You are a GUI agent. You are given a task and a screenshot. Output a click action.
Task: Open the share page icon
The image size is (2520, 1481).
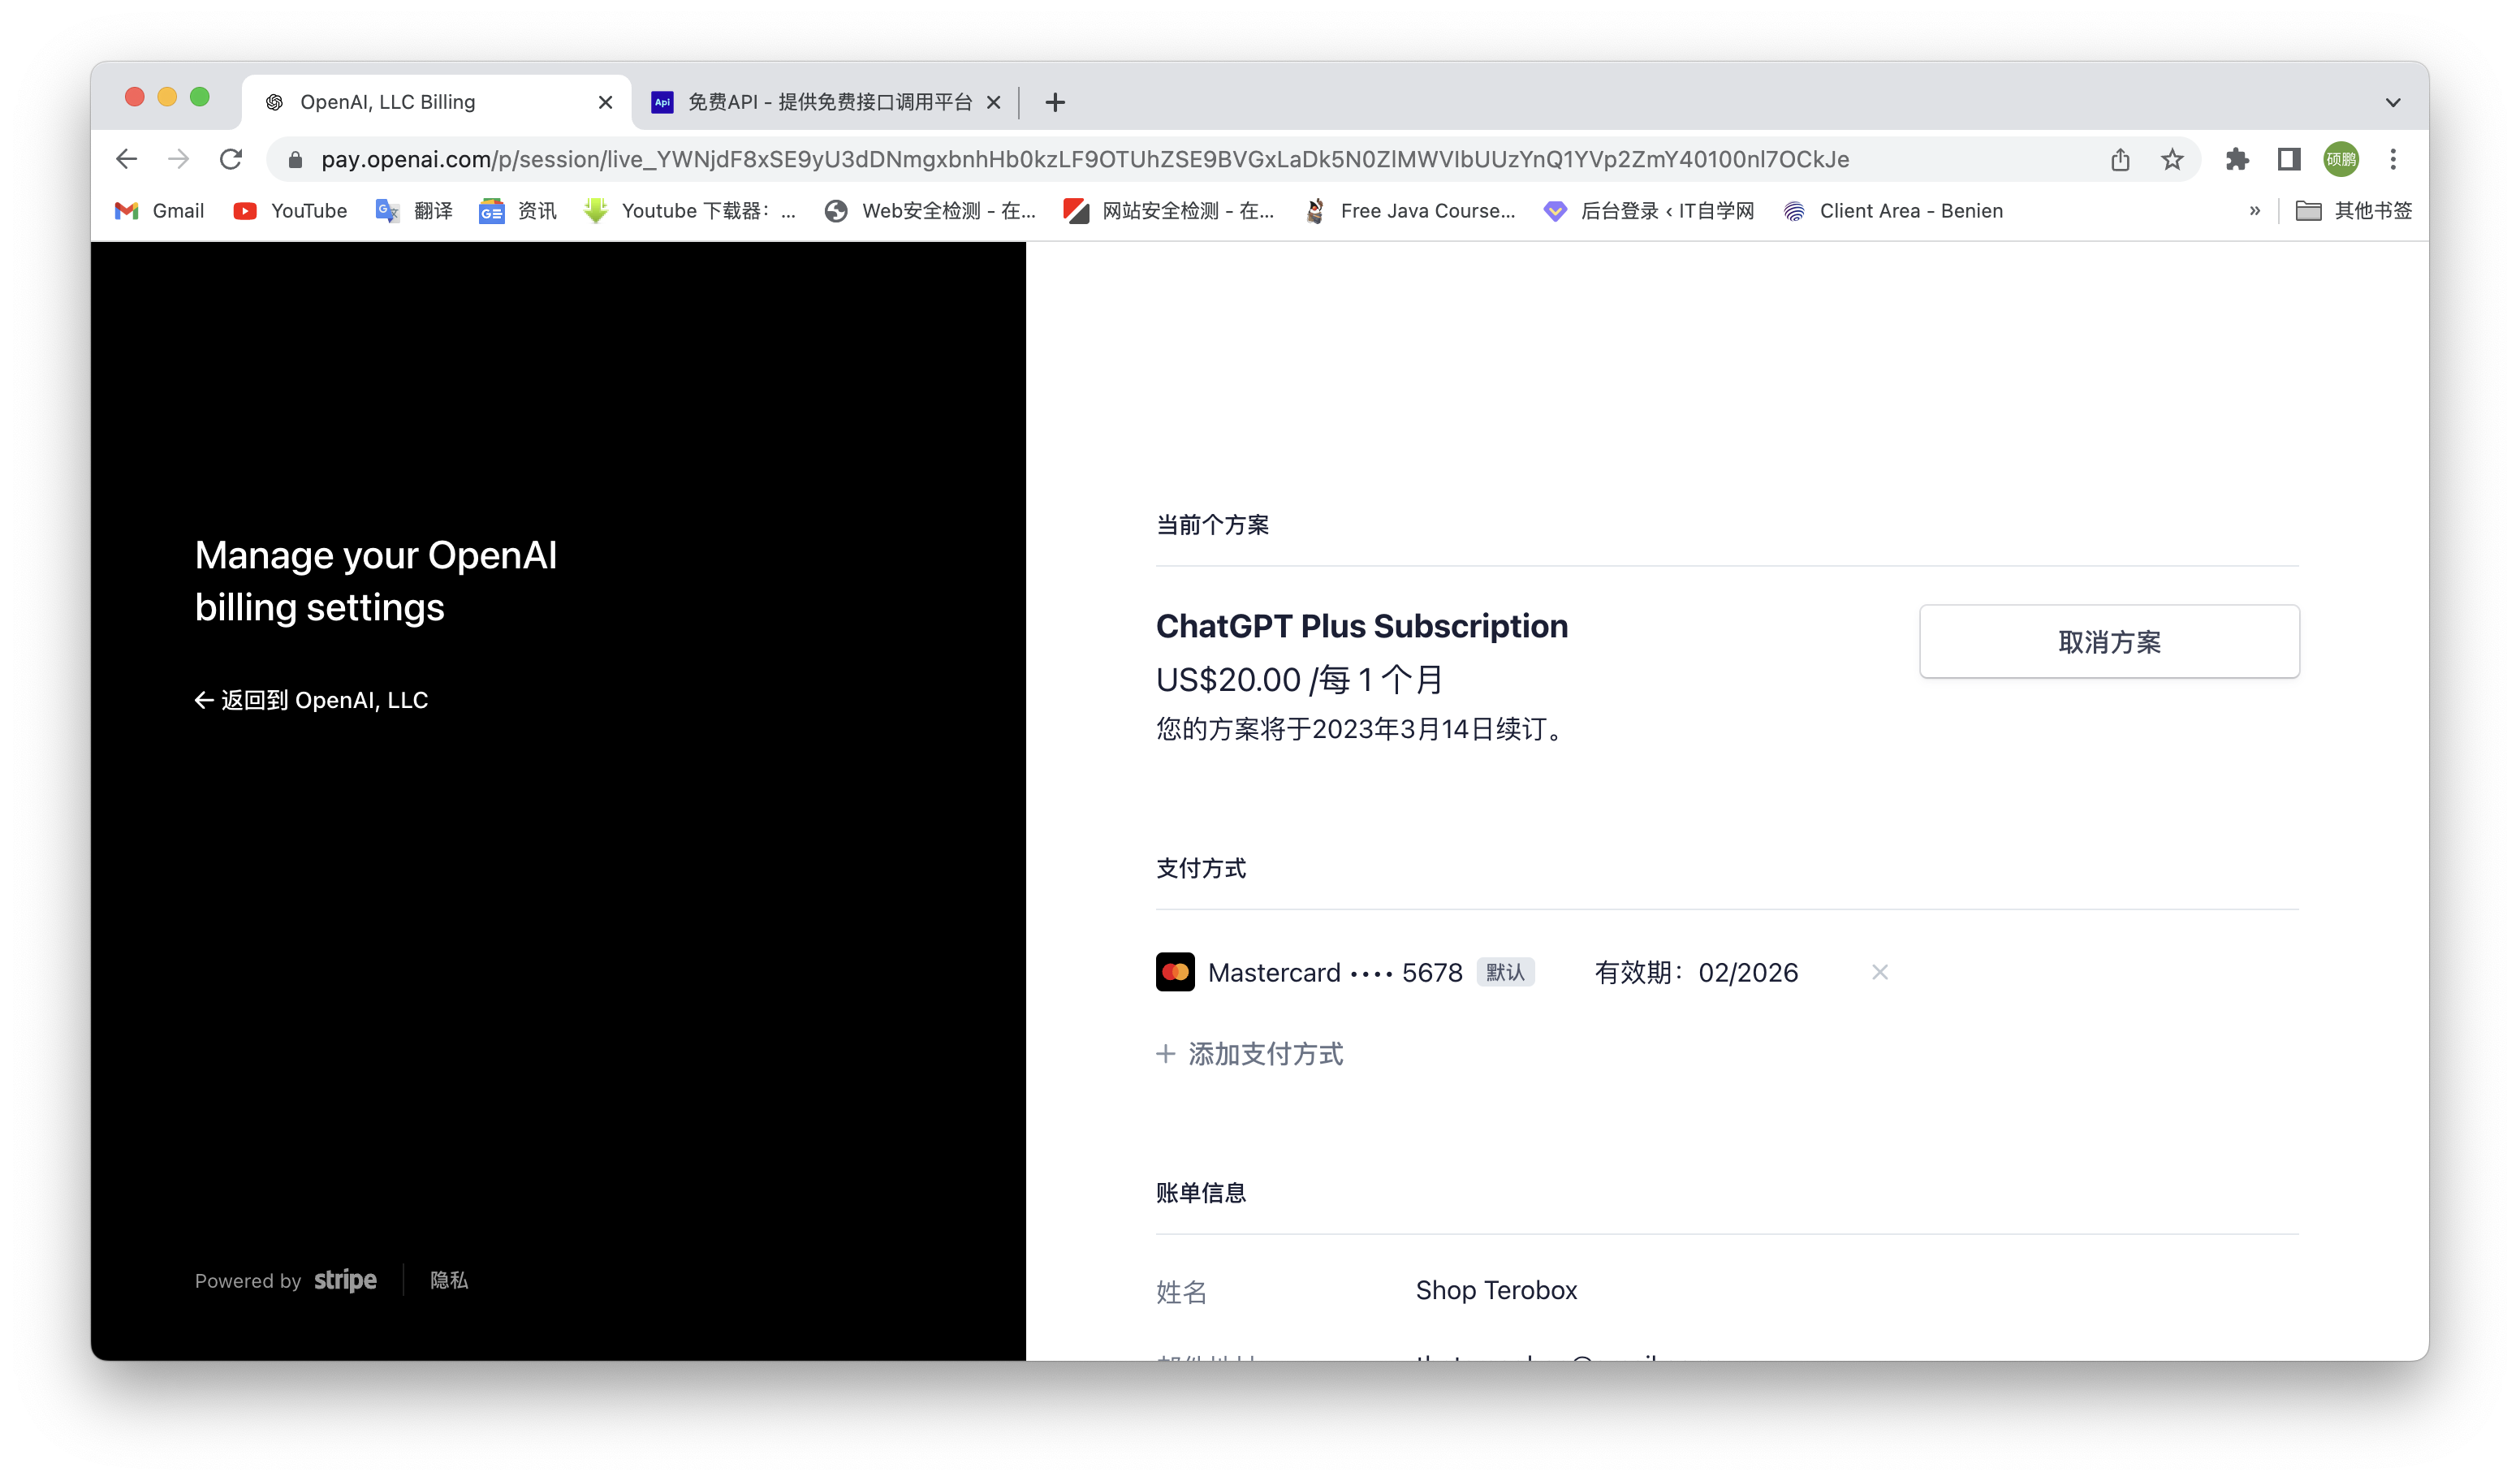(x=2120, y=159)
